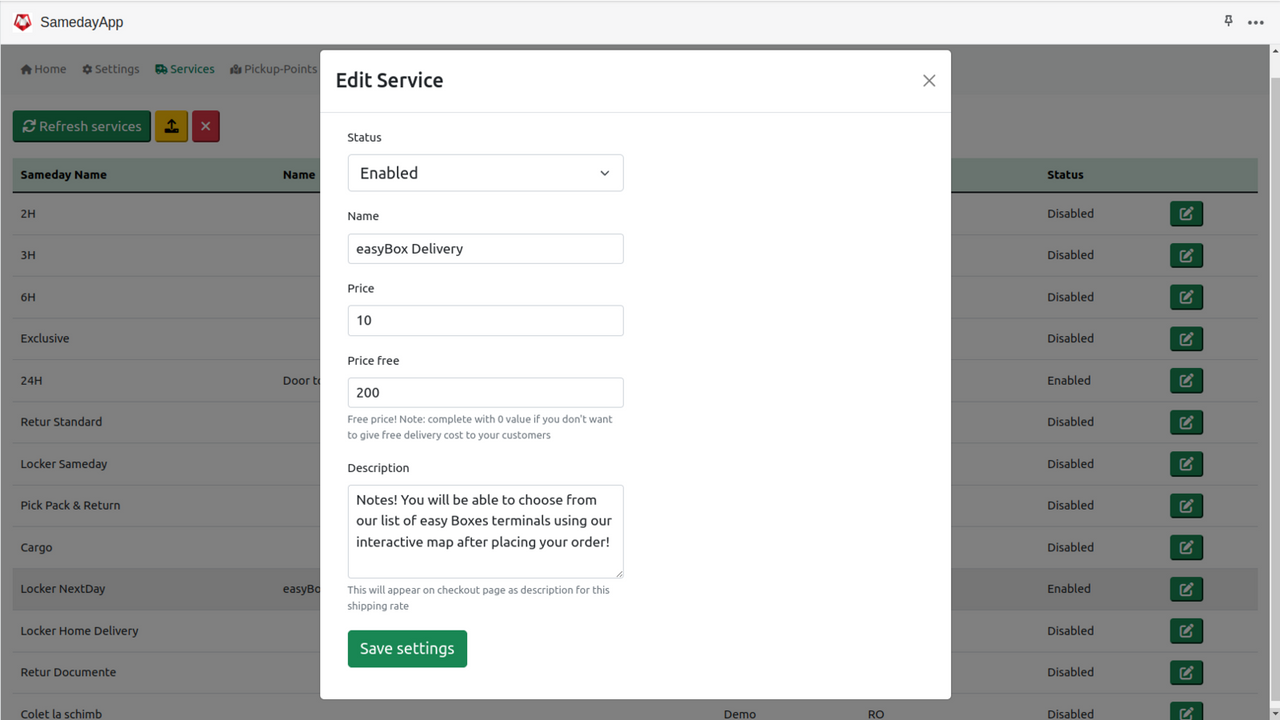Click the red X icon next to upload
This screenshot has width=1280, height=720.
205,126
